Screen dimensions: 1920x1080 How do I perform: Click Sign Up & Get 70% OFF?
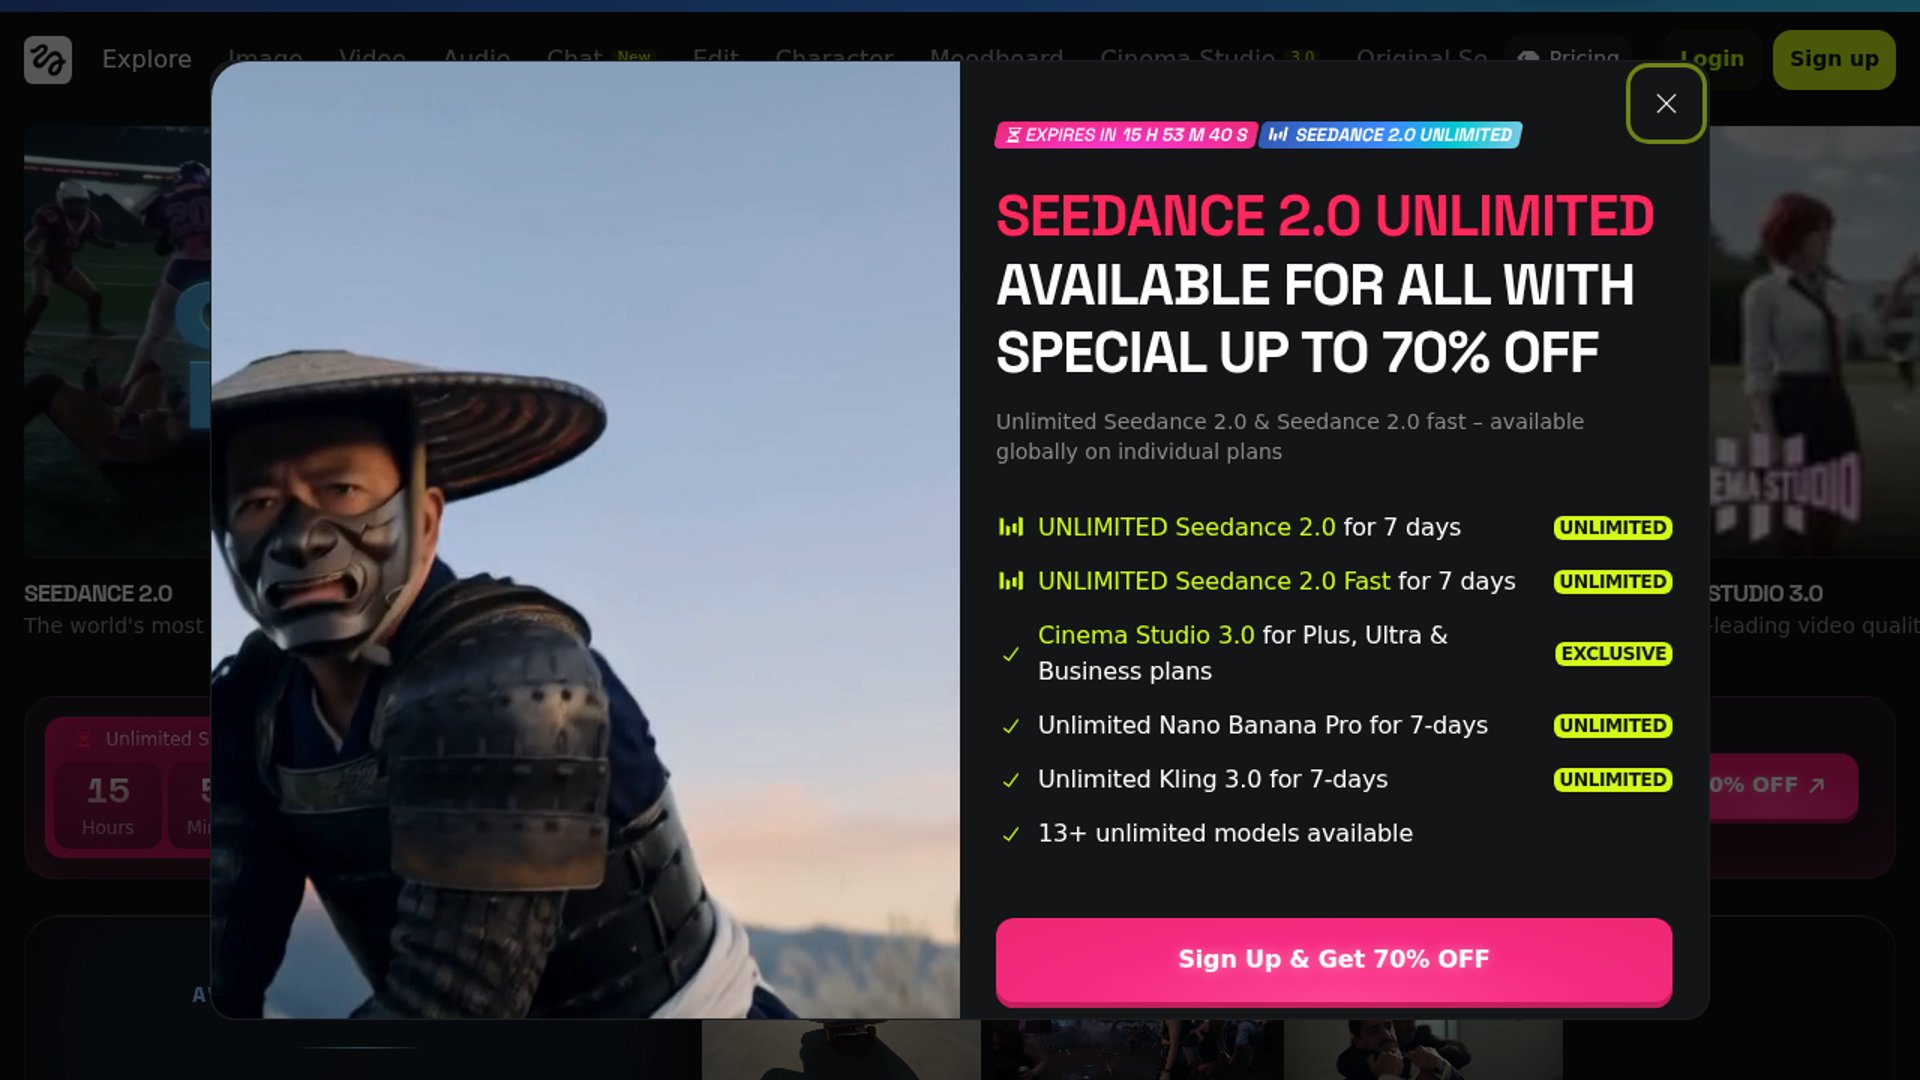tap(1333, 960)
